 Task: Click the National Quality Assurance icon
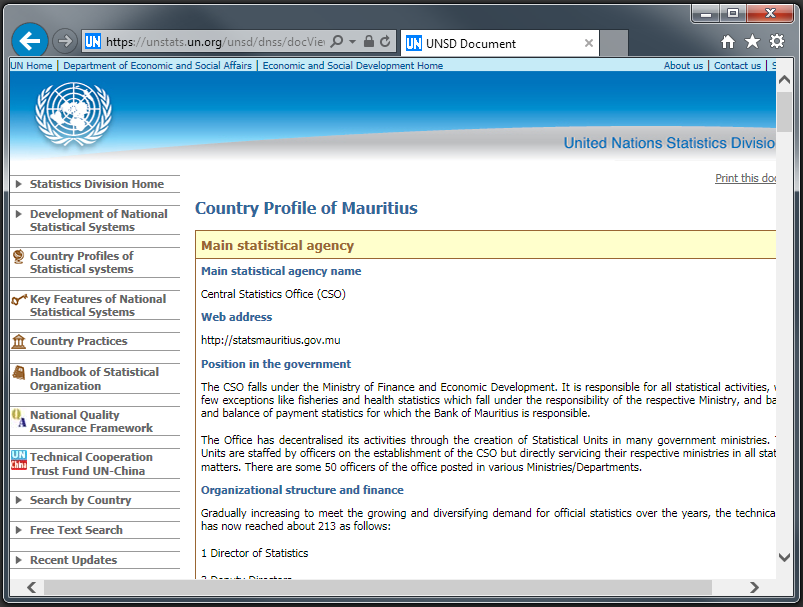click(18, 418)
